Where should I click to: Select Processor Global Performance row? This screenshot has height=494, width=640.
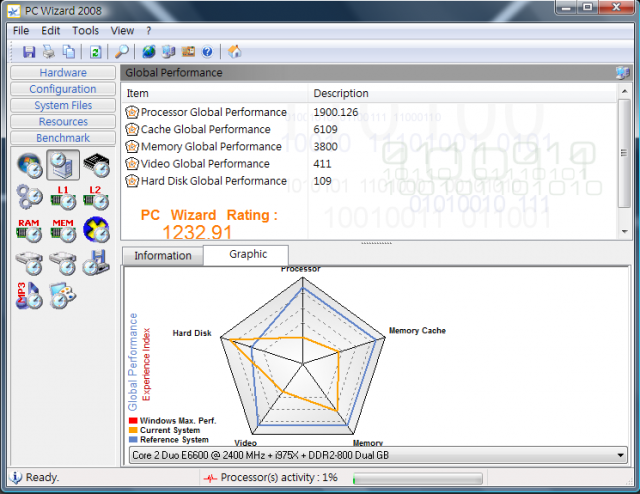click(370, 112)
